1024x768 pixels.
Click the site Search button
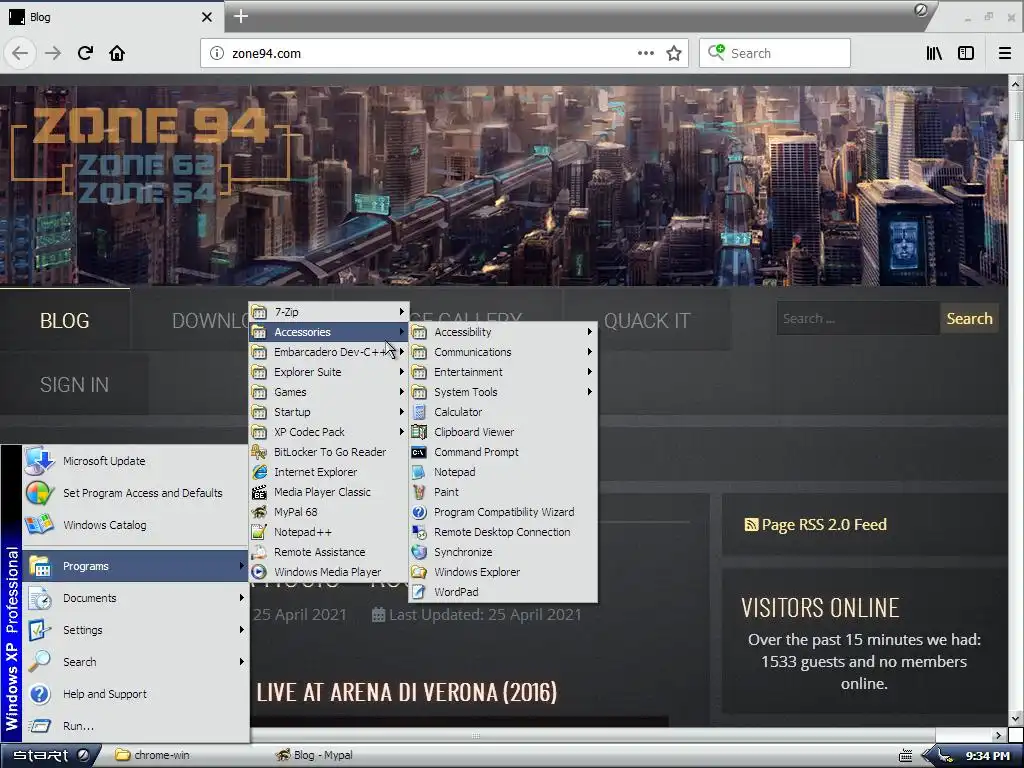(x=969, y=319)
